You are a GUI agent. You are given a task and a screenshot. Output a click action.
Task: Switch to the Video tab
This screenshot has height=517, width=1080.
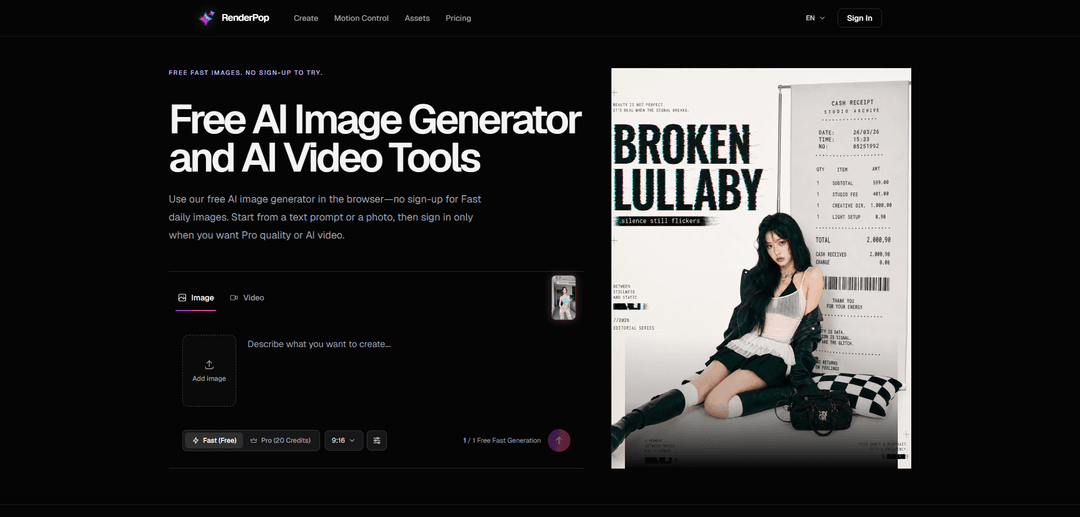(247, 298)
